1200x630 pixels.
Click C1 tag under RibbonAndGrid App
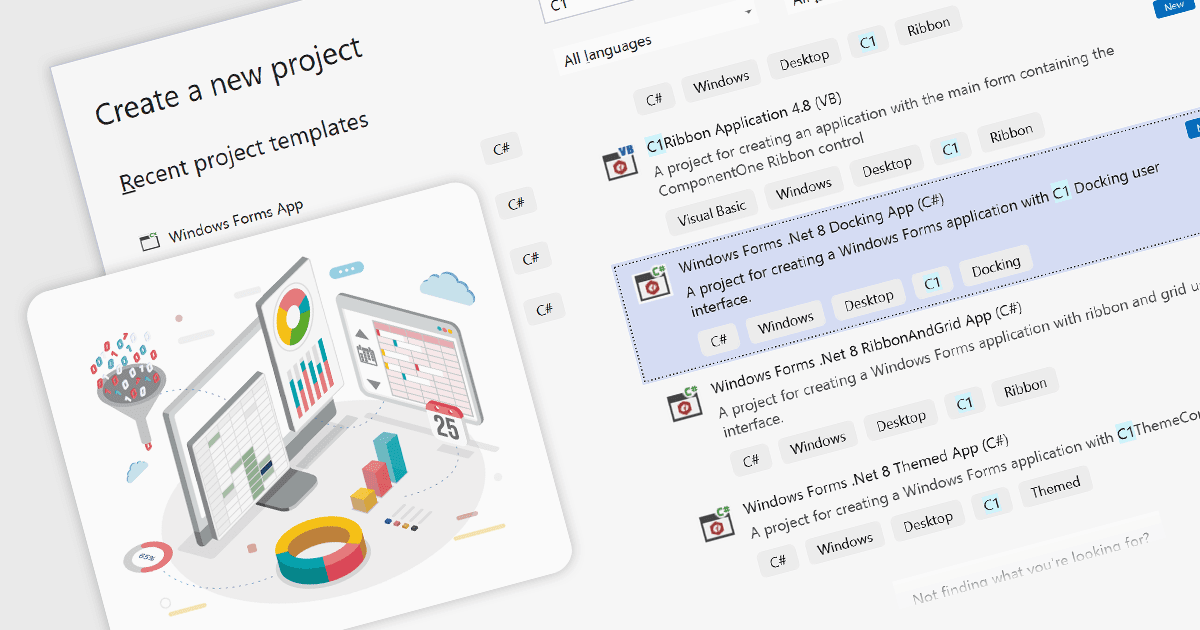964,404
